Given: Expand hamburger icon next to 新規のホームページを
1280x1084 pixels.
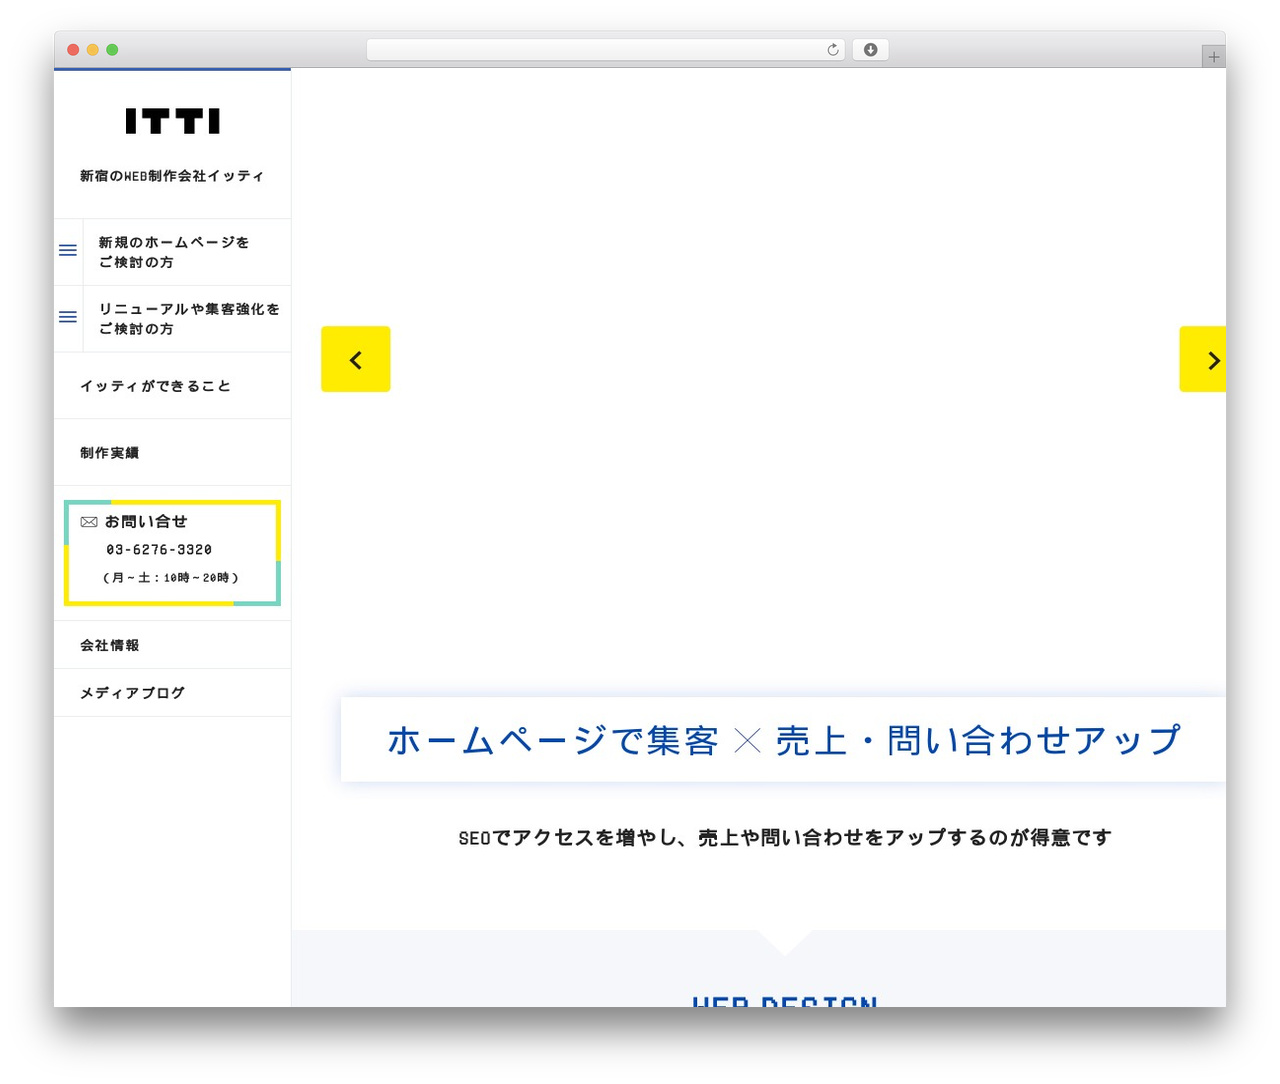Looking at the screenshot, I should 68,250.
